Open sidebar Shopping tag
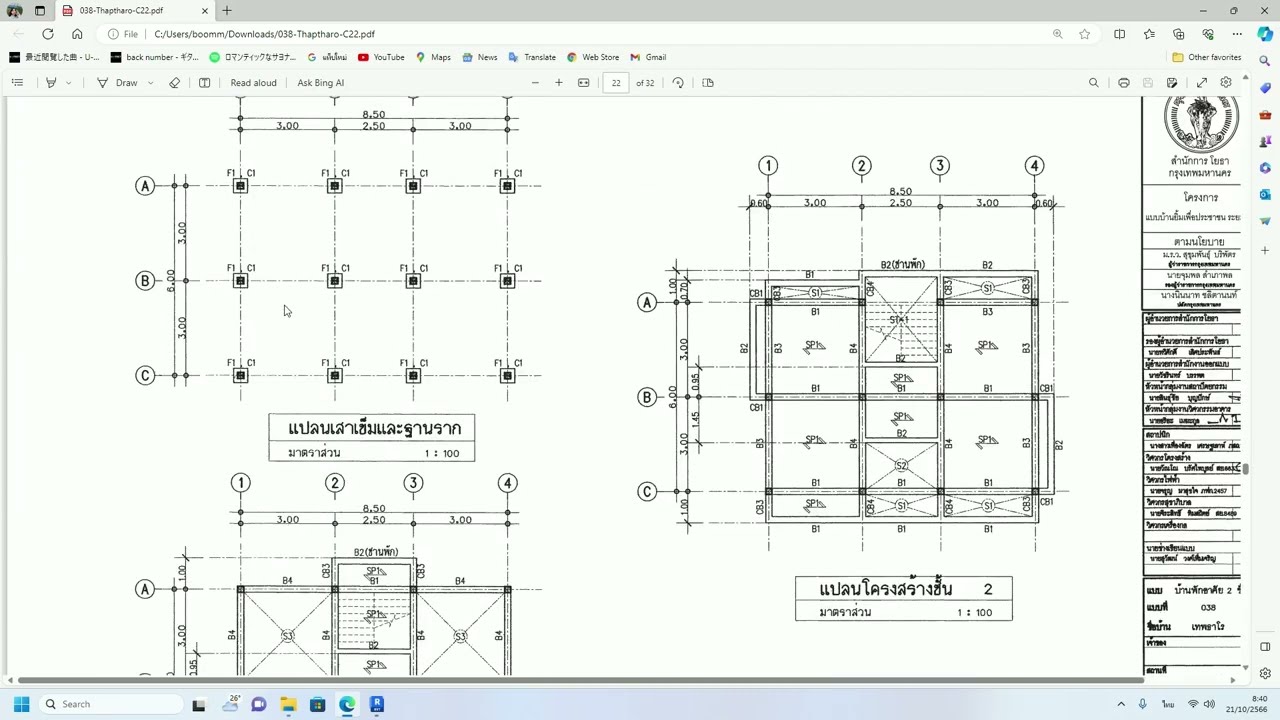 (x=1265, y=88)
